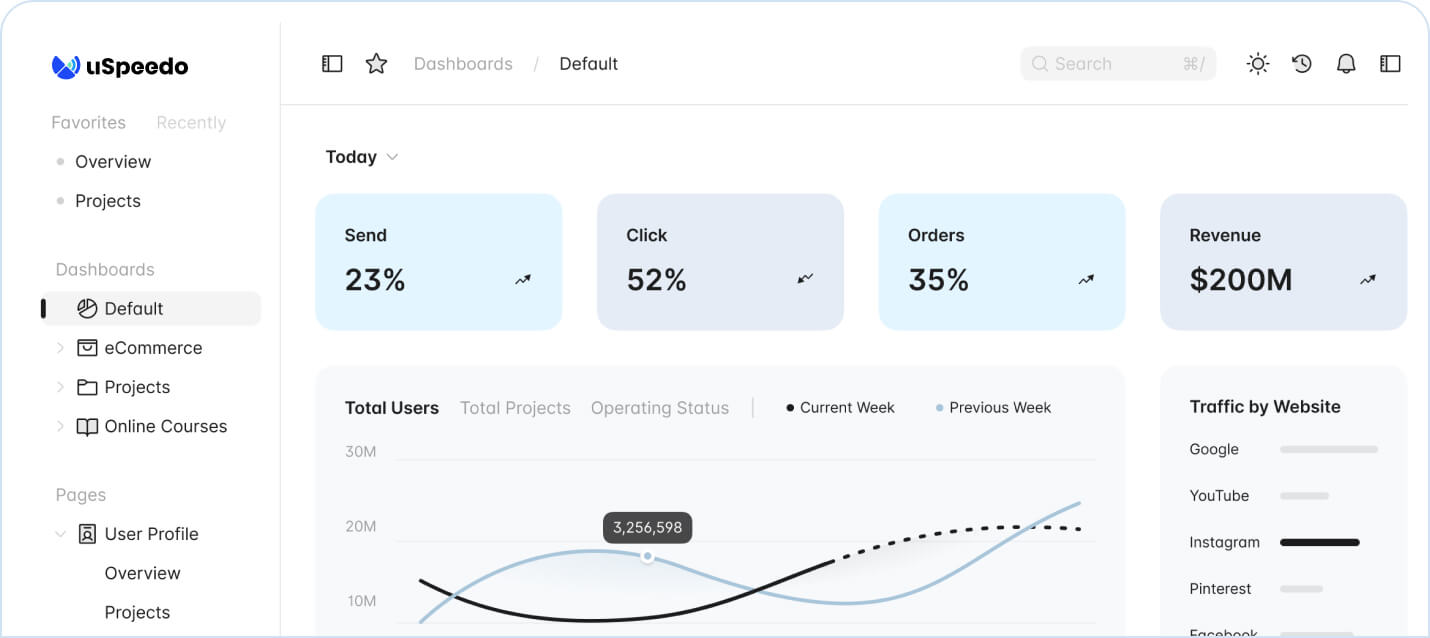Click the Click card downtrend icon
Viewport: 1430px width, 638px height.
(x=805, y=280)
